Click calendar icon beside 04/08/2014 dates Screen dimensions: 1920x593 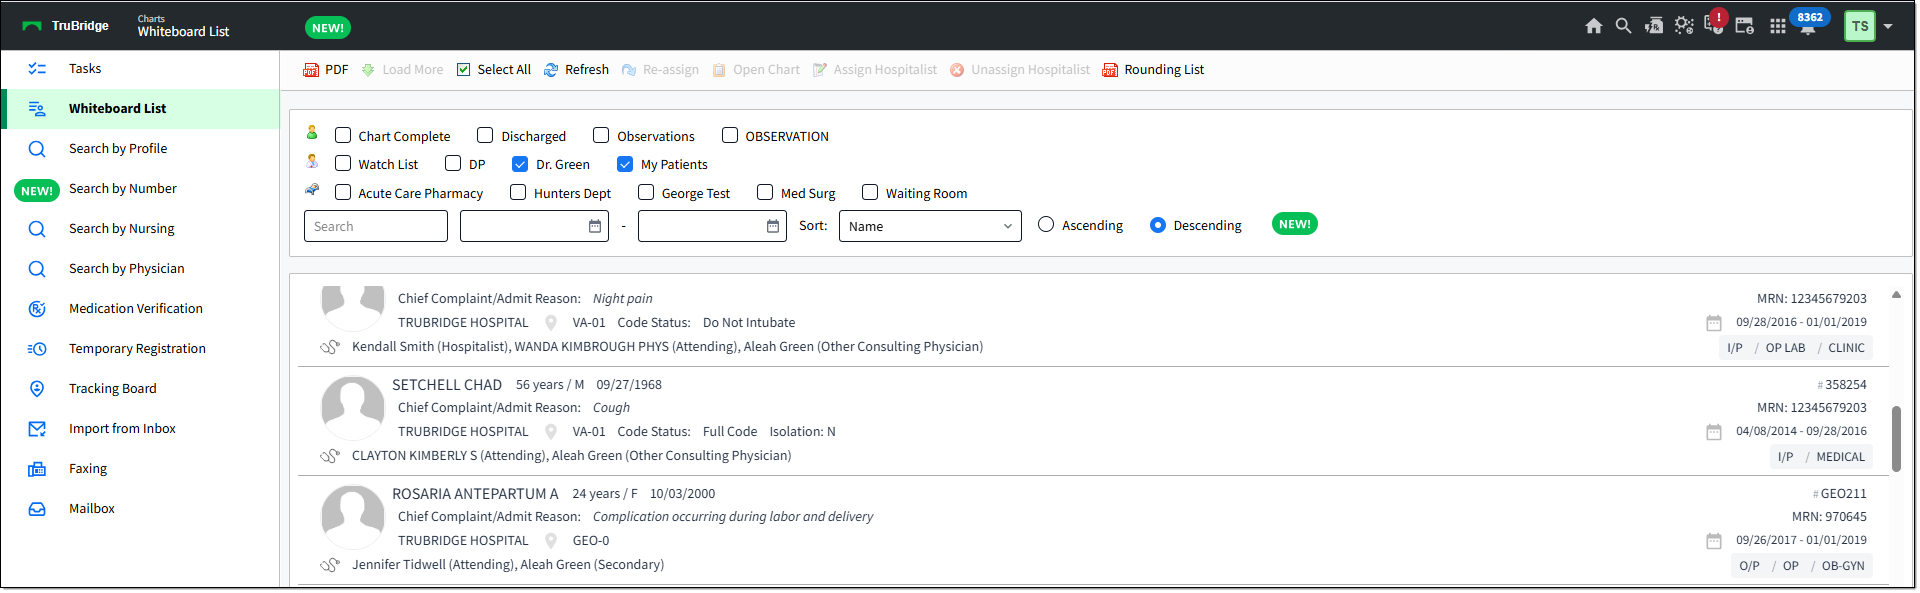pos(1714,432)
